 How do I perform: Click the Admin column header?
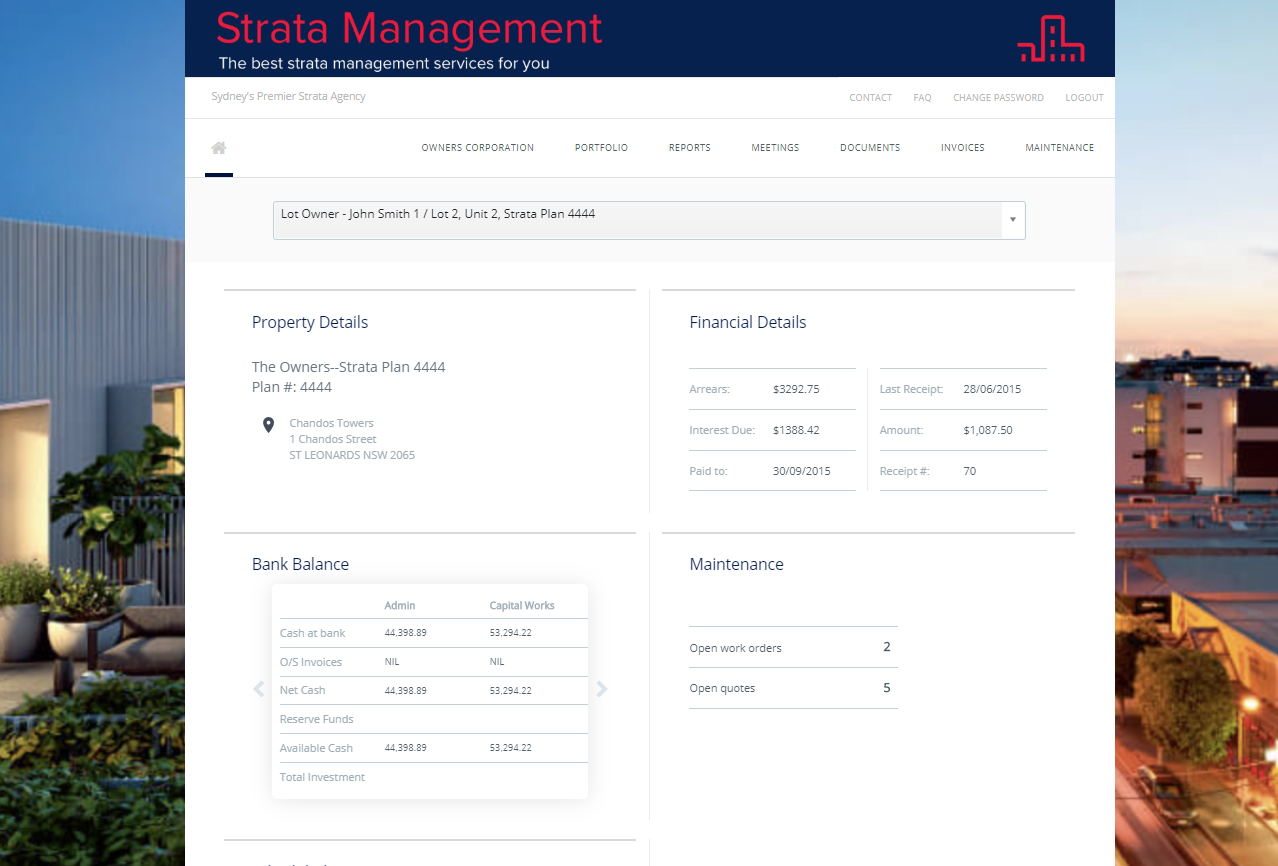point(400,605)
